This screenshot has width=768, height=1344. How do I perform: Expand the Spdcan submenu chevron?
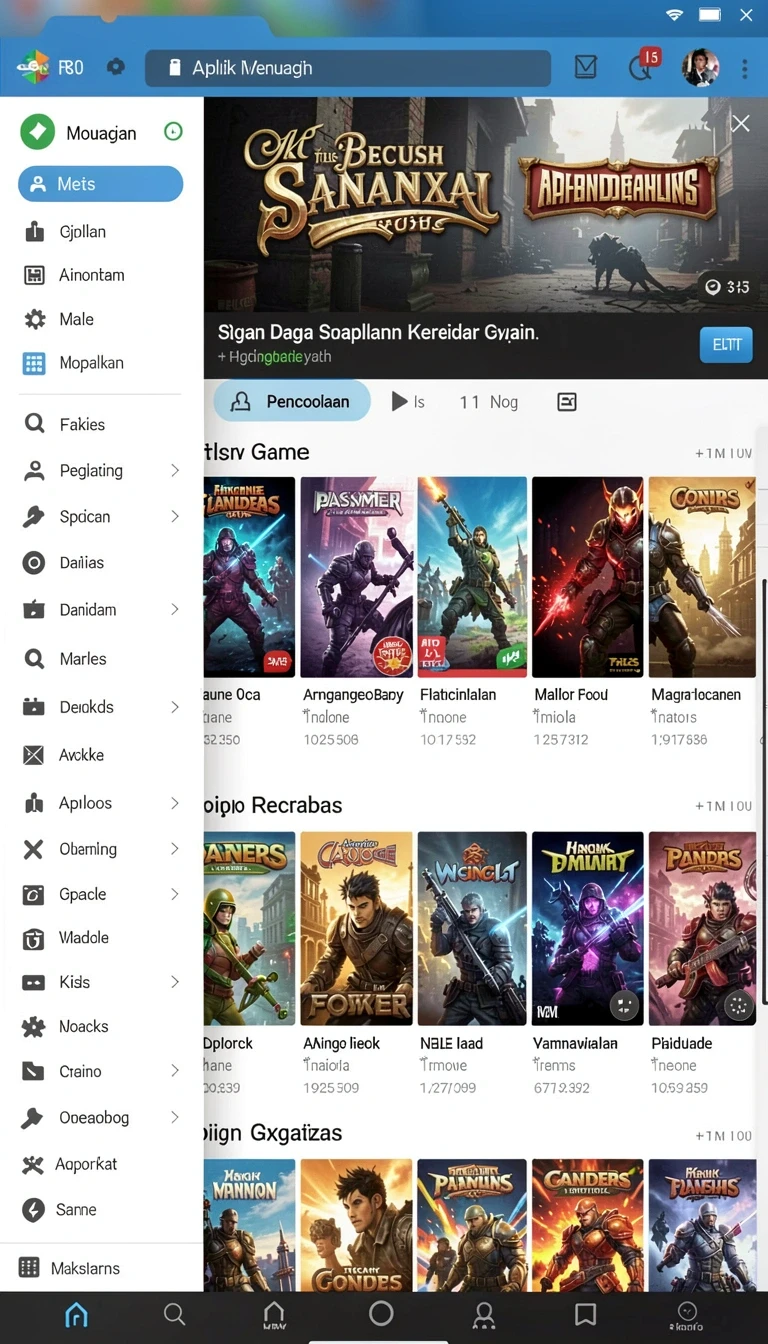point(175,516)
